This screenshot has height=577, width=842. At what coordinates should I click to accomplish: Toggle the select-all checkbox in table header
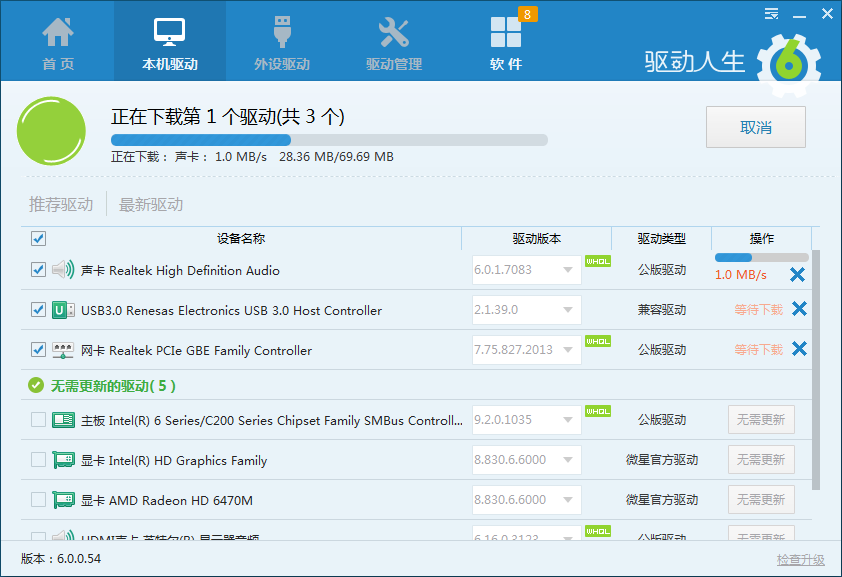(38, 239)
